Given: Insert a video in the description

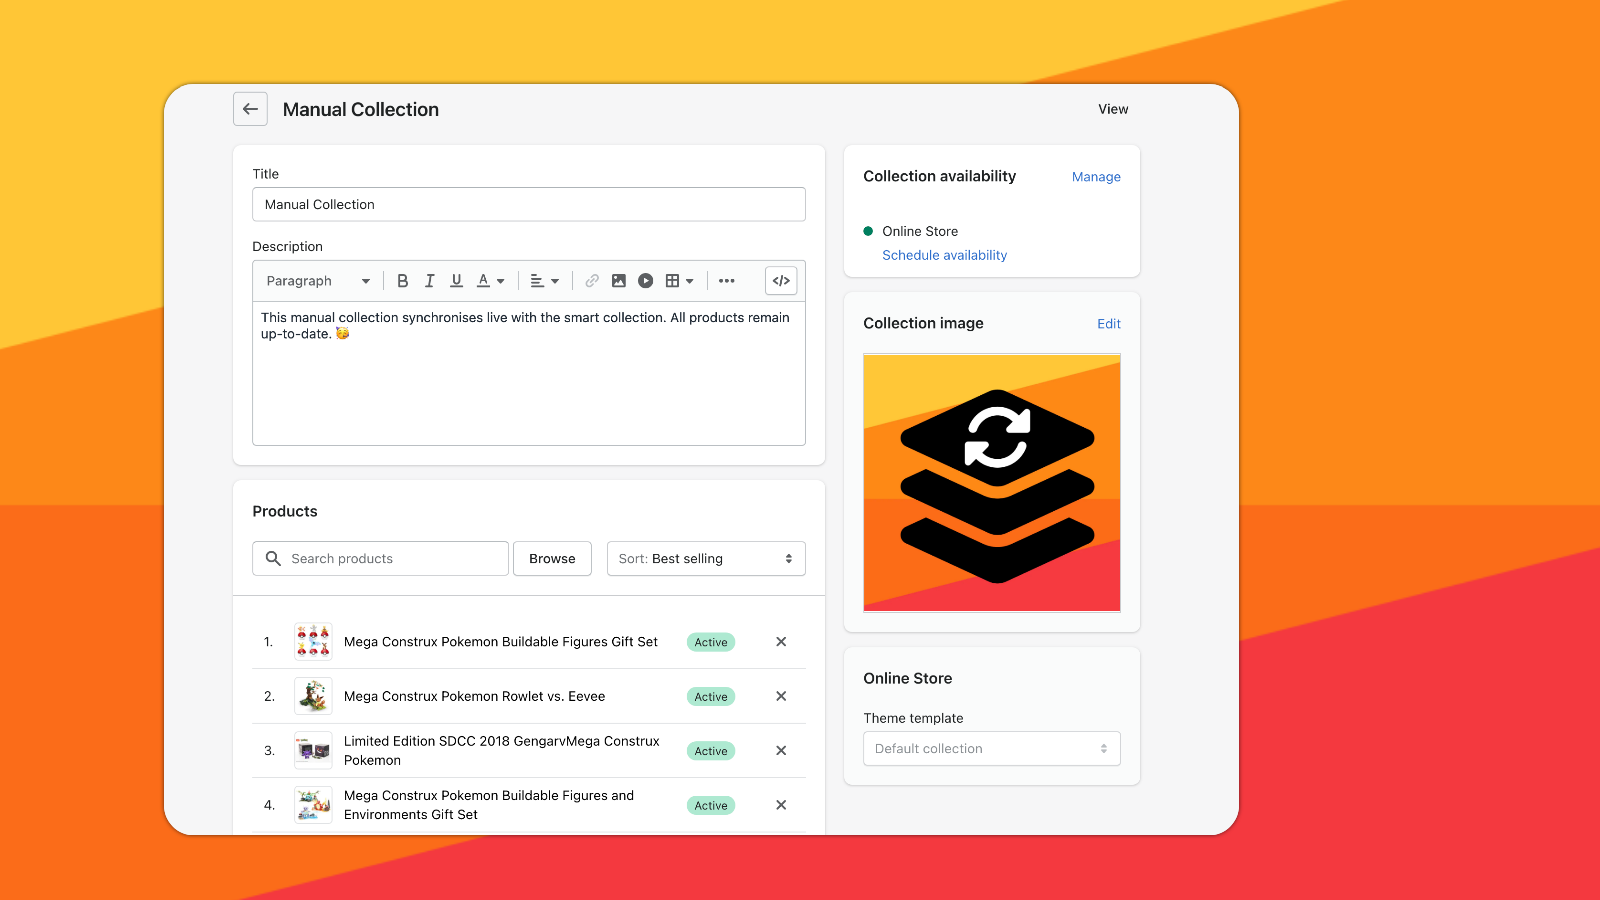Looking at the screenshot, I should 646,281.
